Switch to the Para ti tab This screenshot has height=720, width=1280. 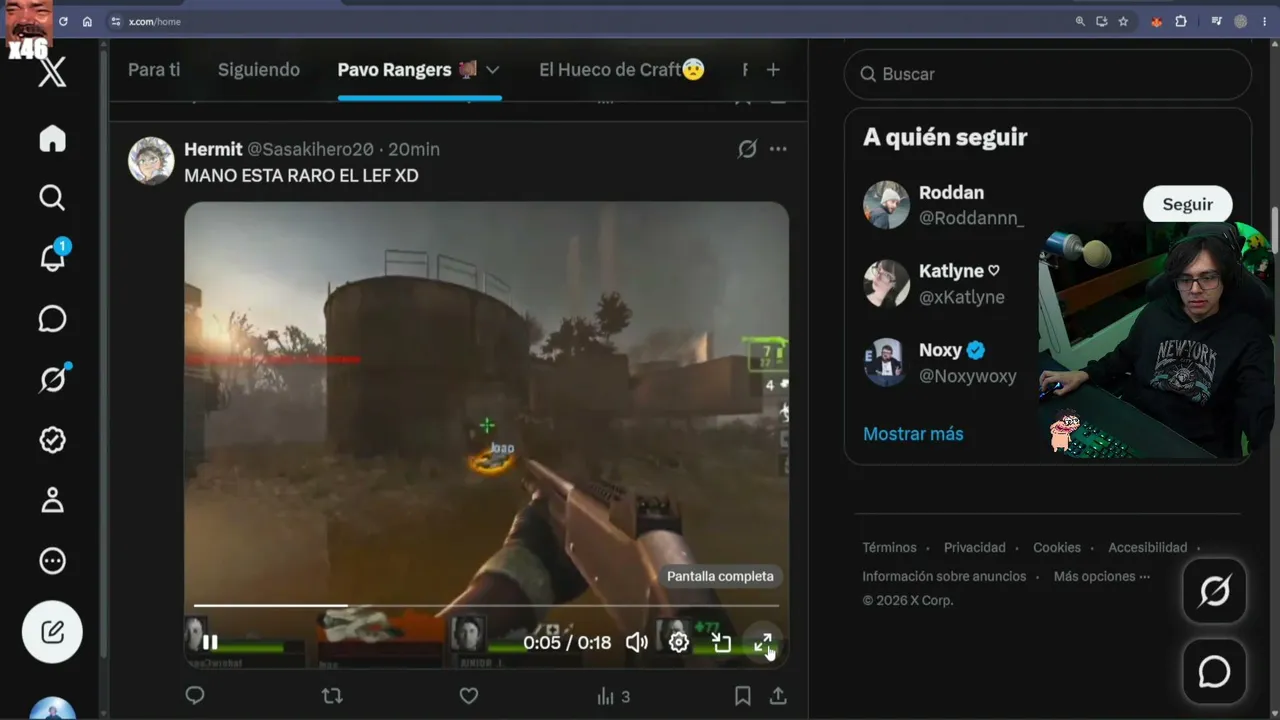[x=154, y=70]
